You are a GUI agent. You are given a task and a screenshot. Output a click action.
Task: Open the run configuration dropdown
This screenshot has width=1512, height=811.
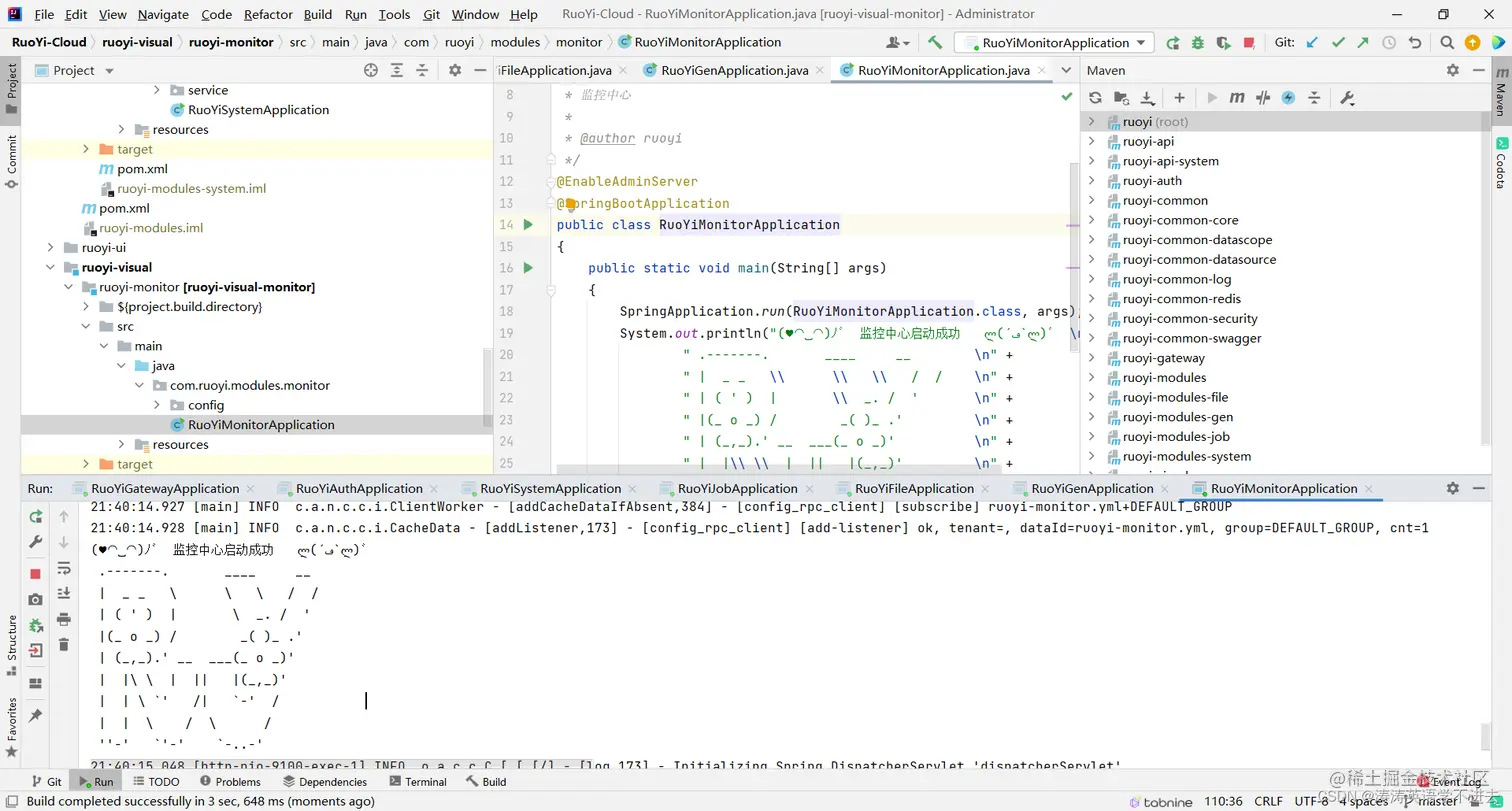point(1054,43)
